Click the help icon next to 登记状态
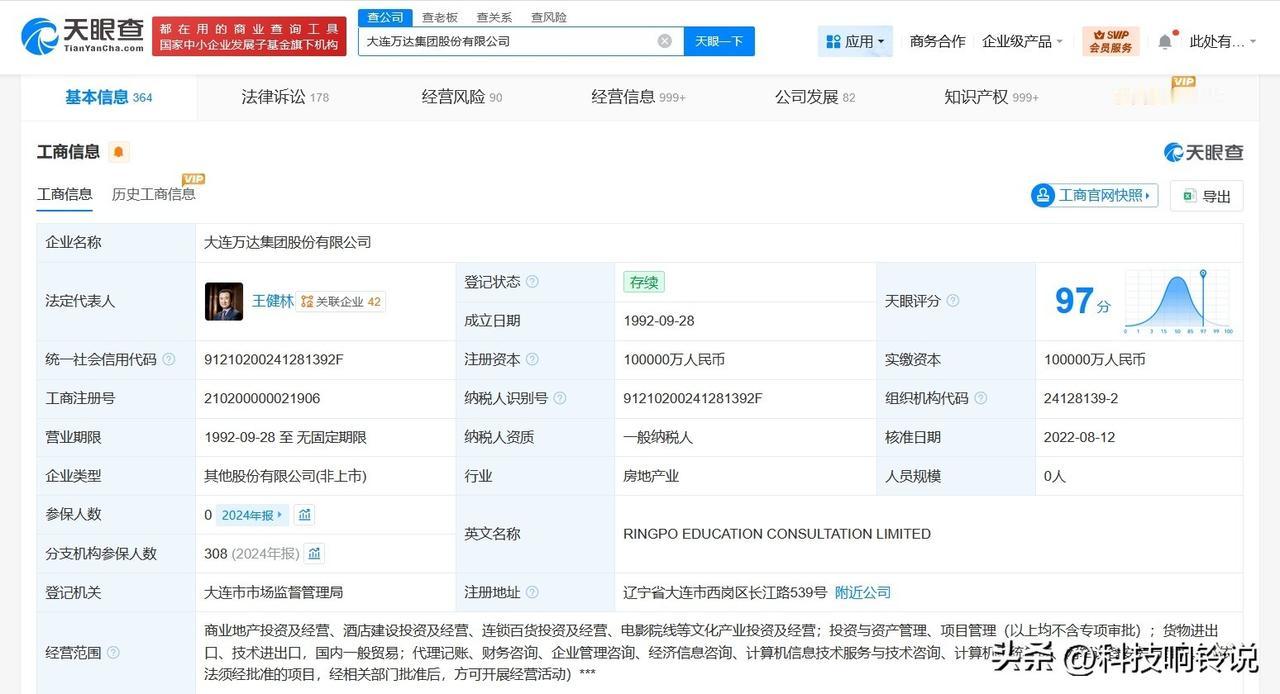The image size is (1280, 694). [532, 282]
